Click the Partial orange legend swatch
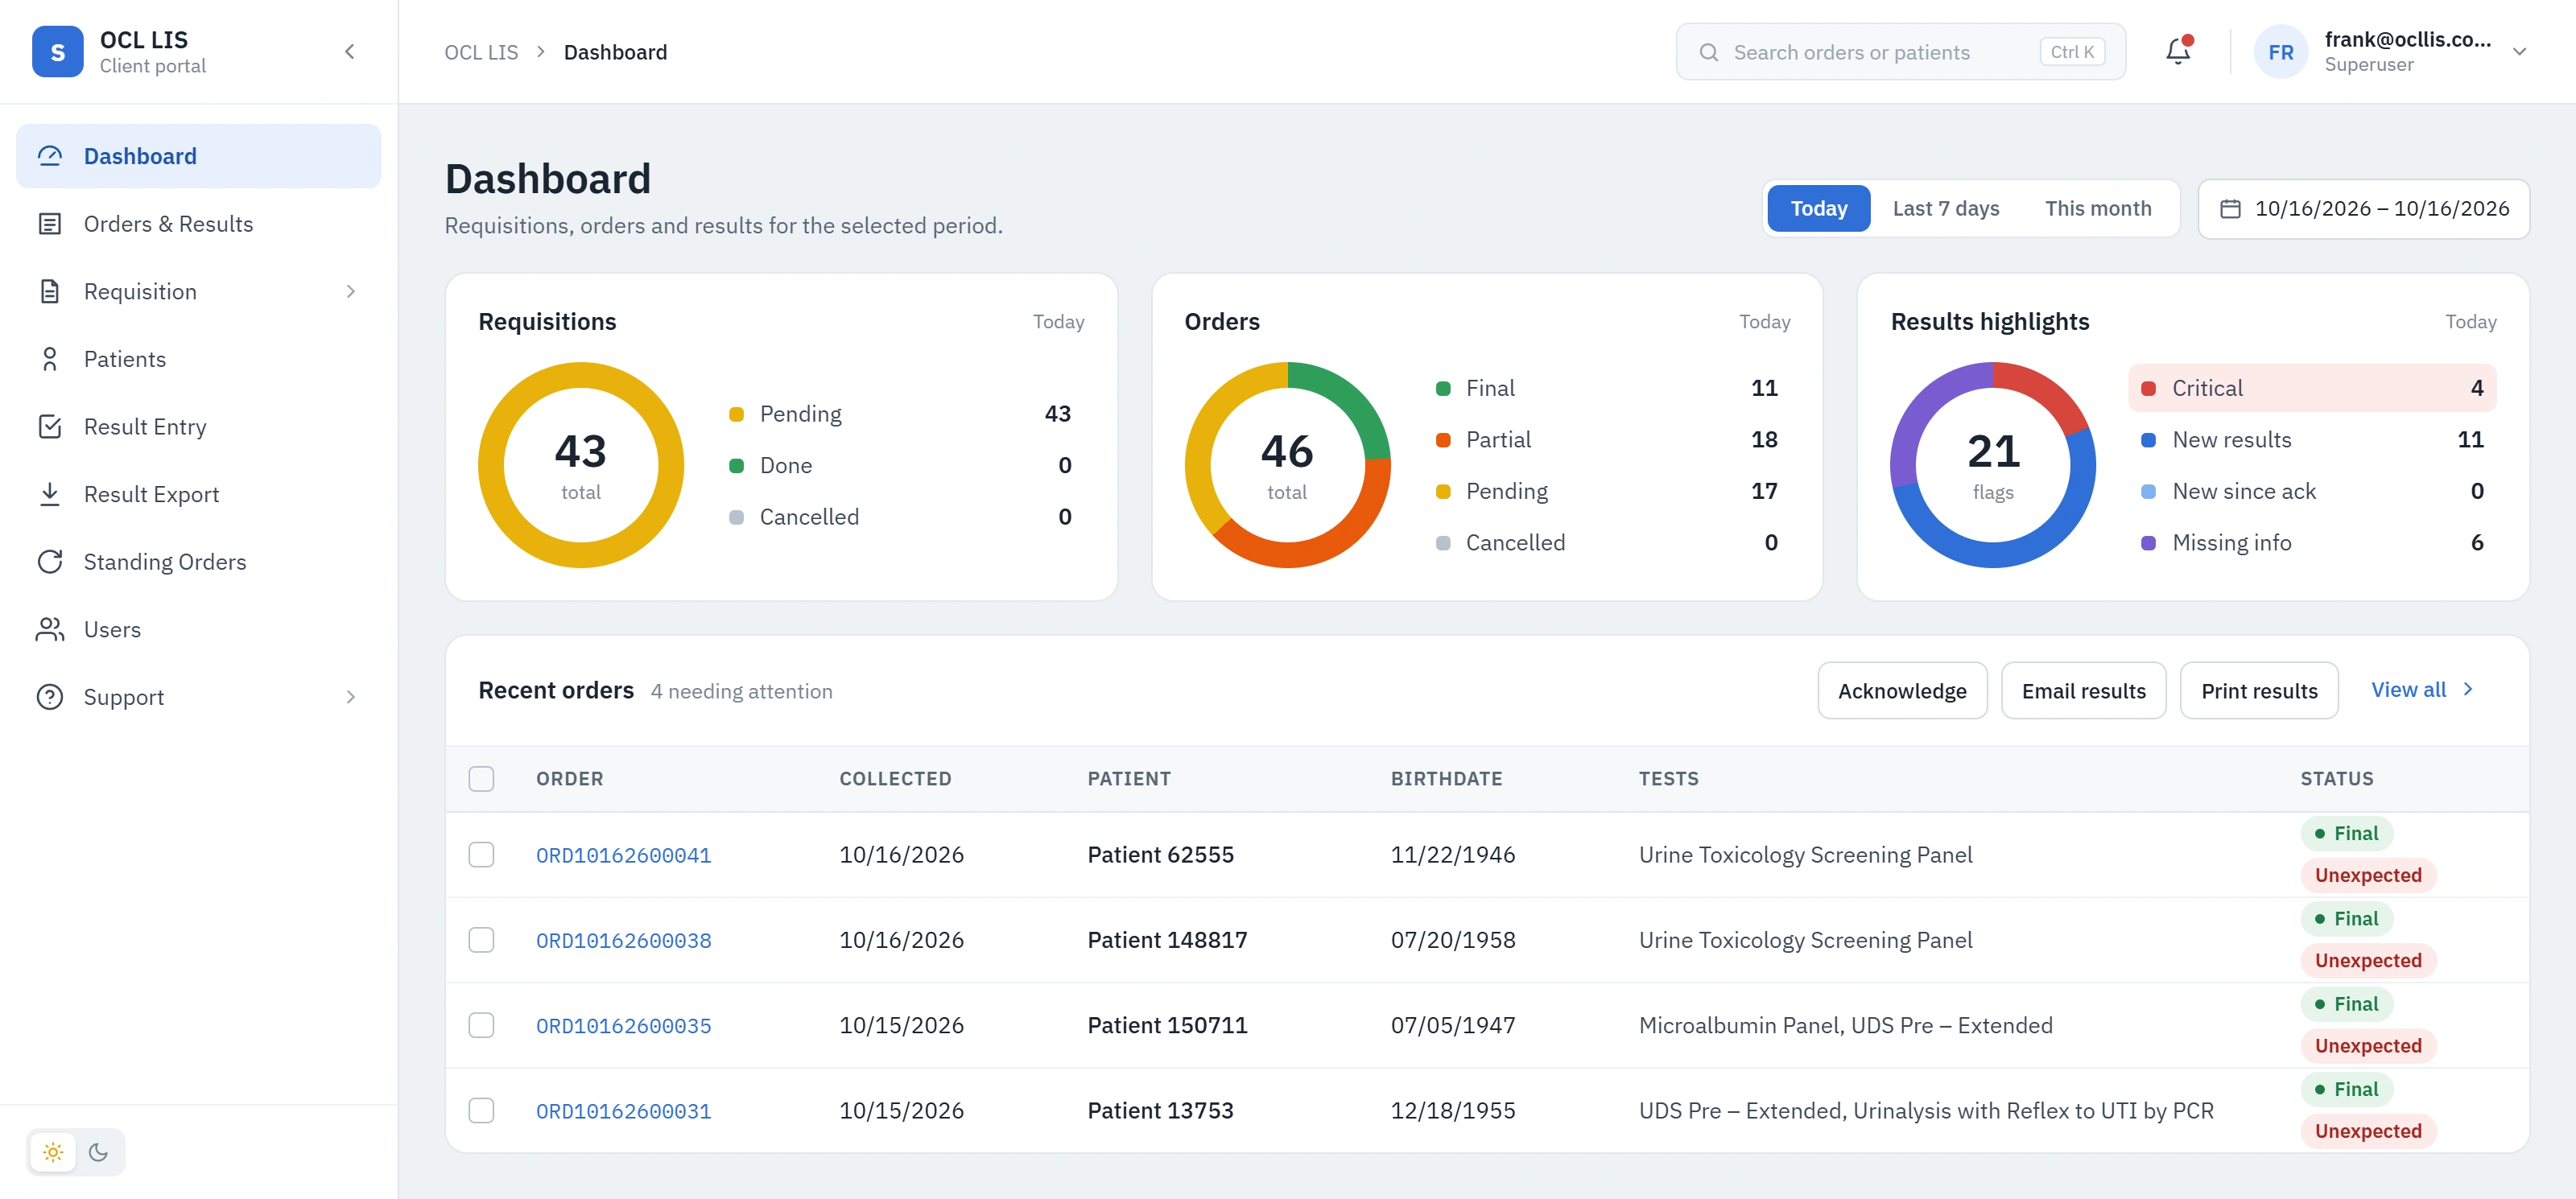The image size is (2576, 1199). [x=1442, y=440]
